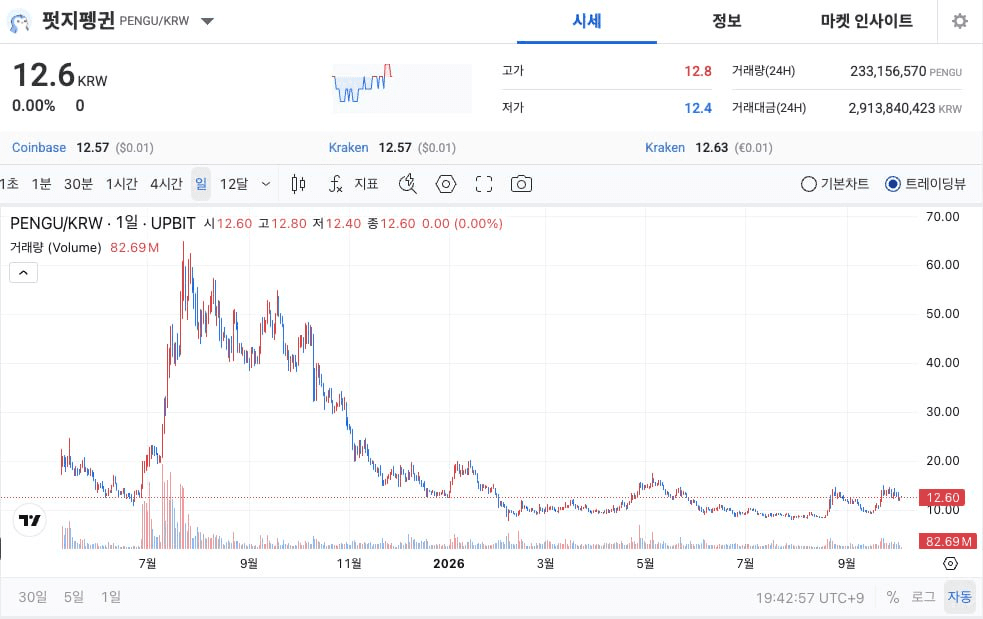Screen dimensions: 983x619
Task: Select the 1분 timeframe
Action: point(41,184)
